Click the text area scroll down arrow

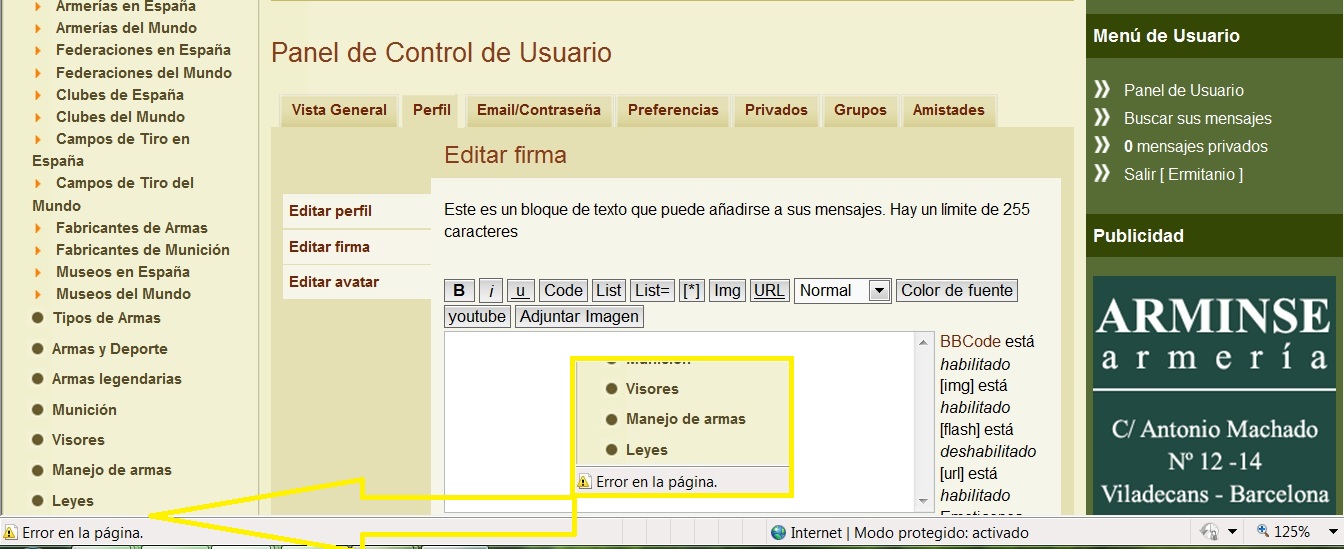pyautogui.click(x=924, y=502)
